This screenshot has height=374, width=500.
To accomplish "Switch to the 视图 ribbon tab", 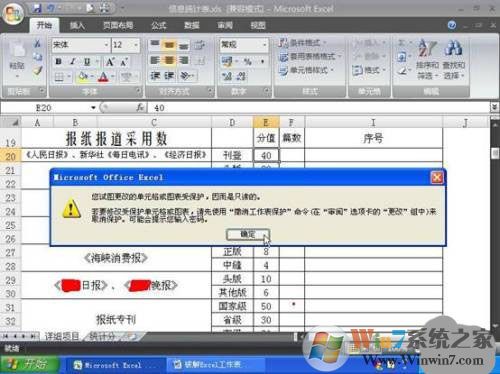I will 258,25.
